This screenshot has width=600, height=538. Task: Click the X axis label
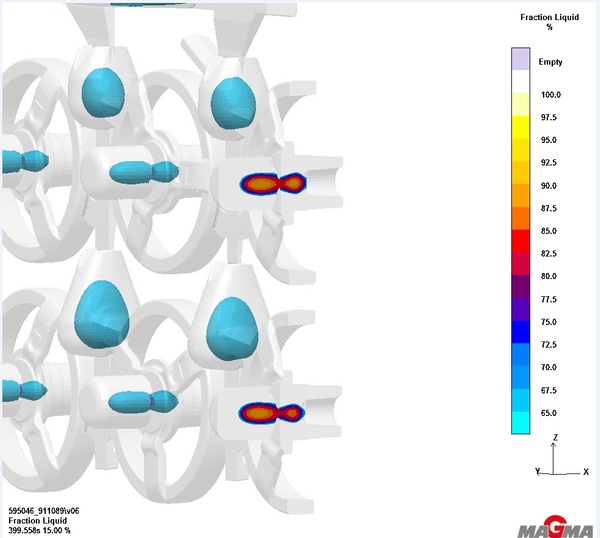tap(585, 470)
